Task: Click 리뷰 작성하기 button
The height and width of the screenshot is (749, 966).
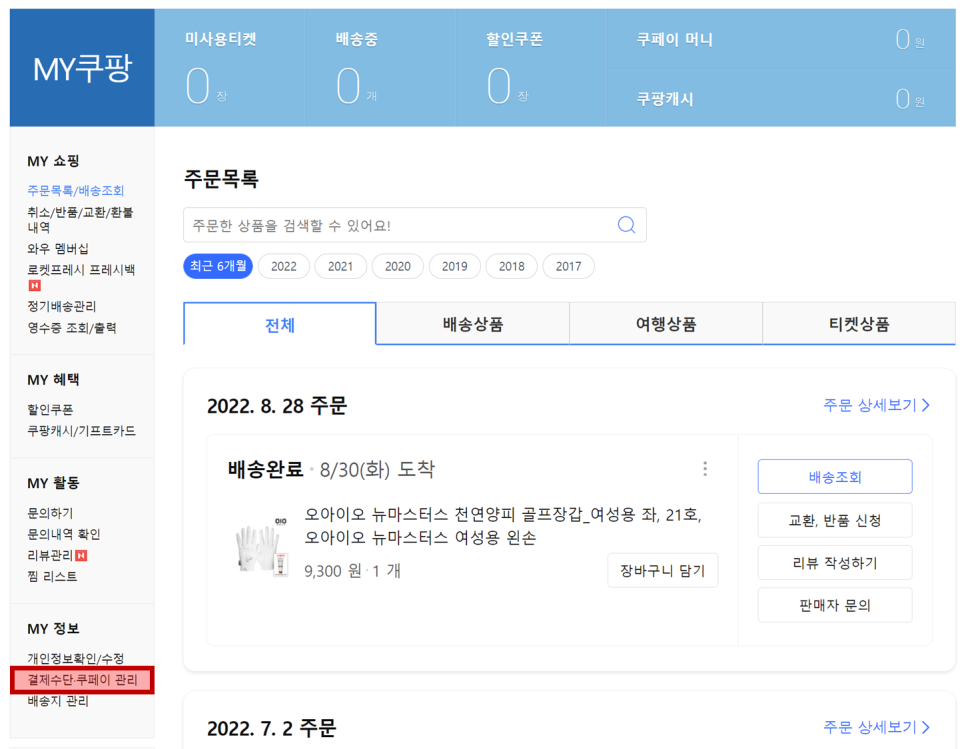Action: (835, 562)
